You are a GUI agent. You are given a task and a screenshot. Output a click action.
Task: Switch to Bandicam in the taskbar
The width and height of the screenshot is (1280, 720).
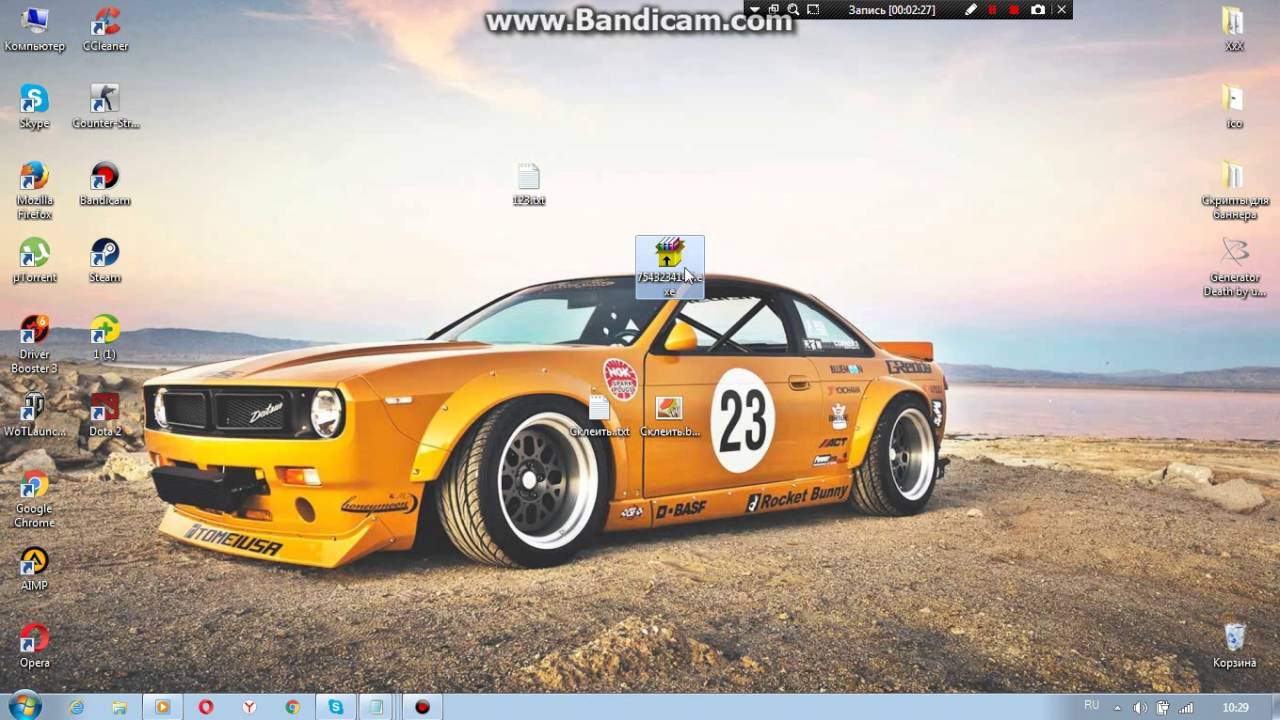click(x=422, y=707)
